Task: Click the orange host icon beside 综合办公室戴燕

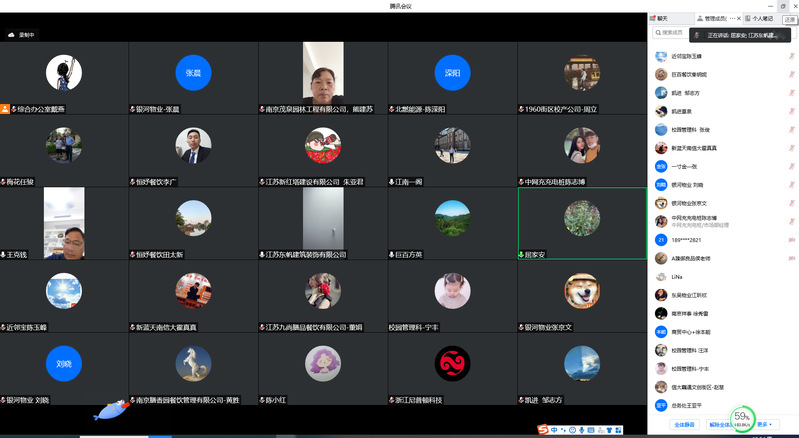Action: coord(5,108)
